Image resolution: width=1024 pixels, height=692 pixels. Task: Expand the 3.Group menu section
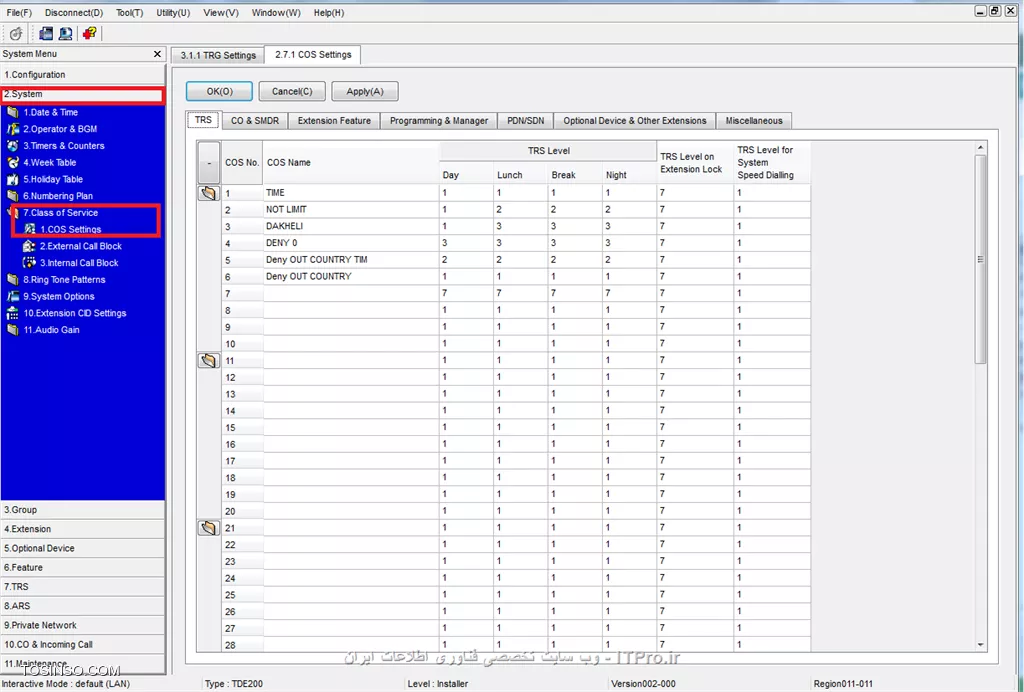pyautogui.click(x=82, y=510)
